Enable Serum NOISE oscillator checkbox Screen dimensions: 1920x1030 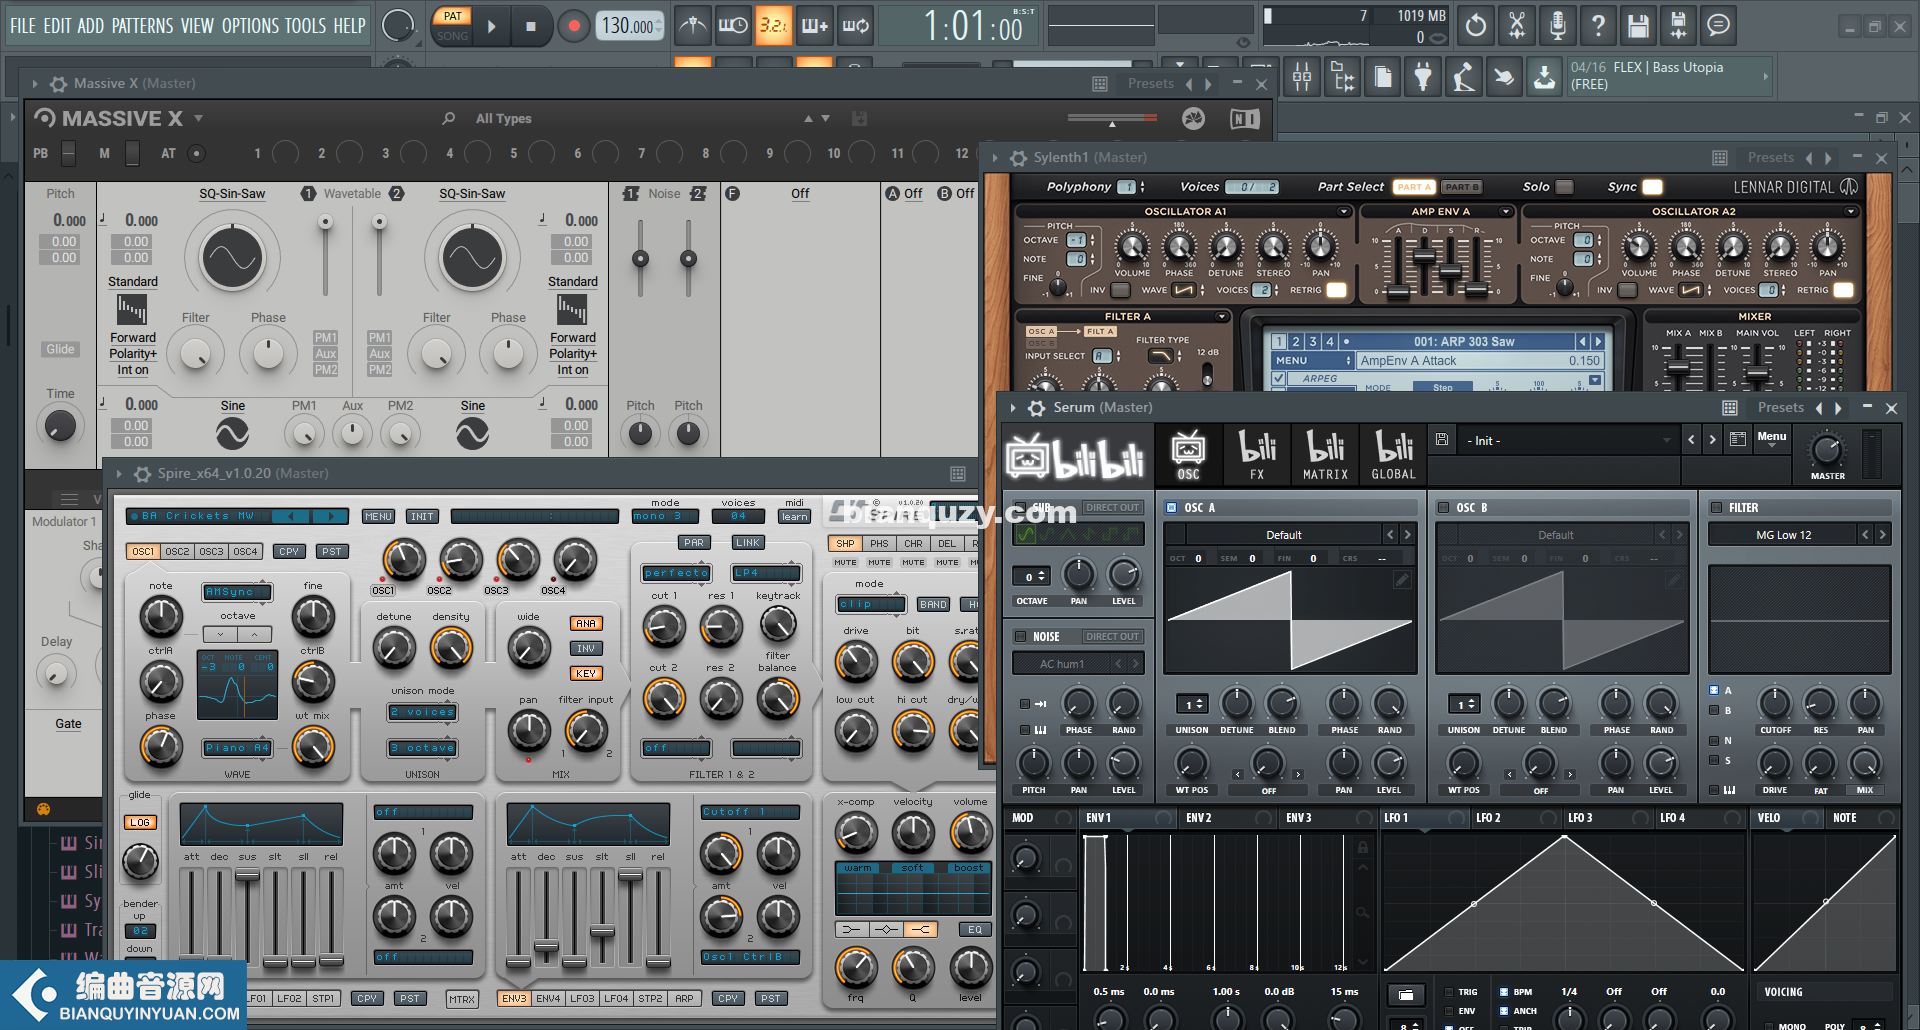coord(1021,637)
